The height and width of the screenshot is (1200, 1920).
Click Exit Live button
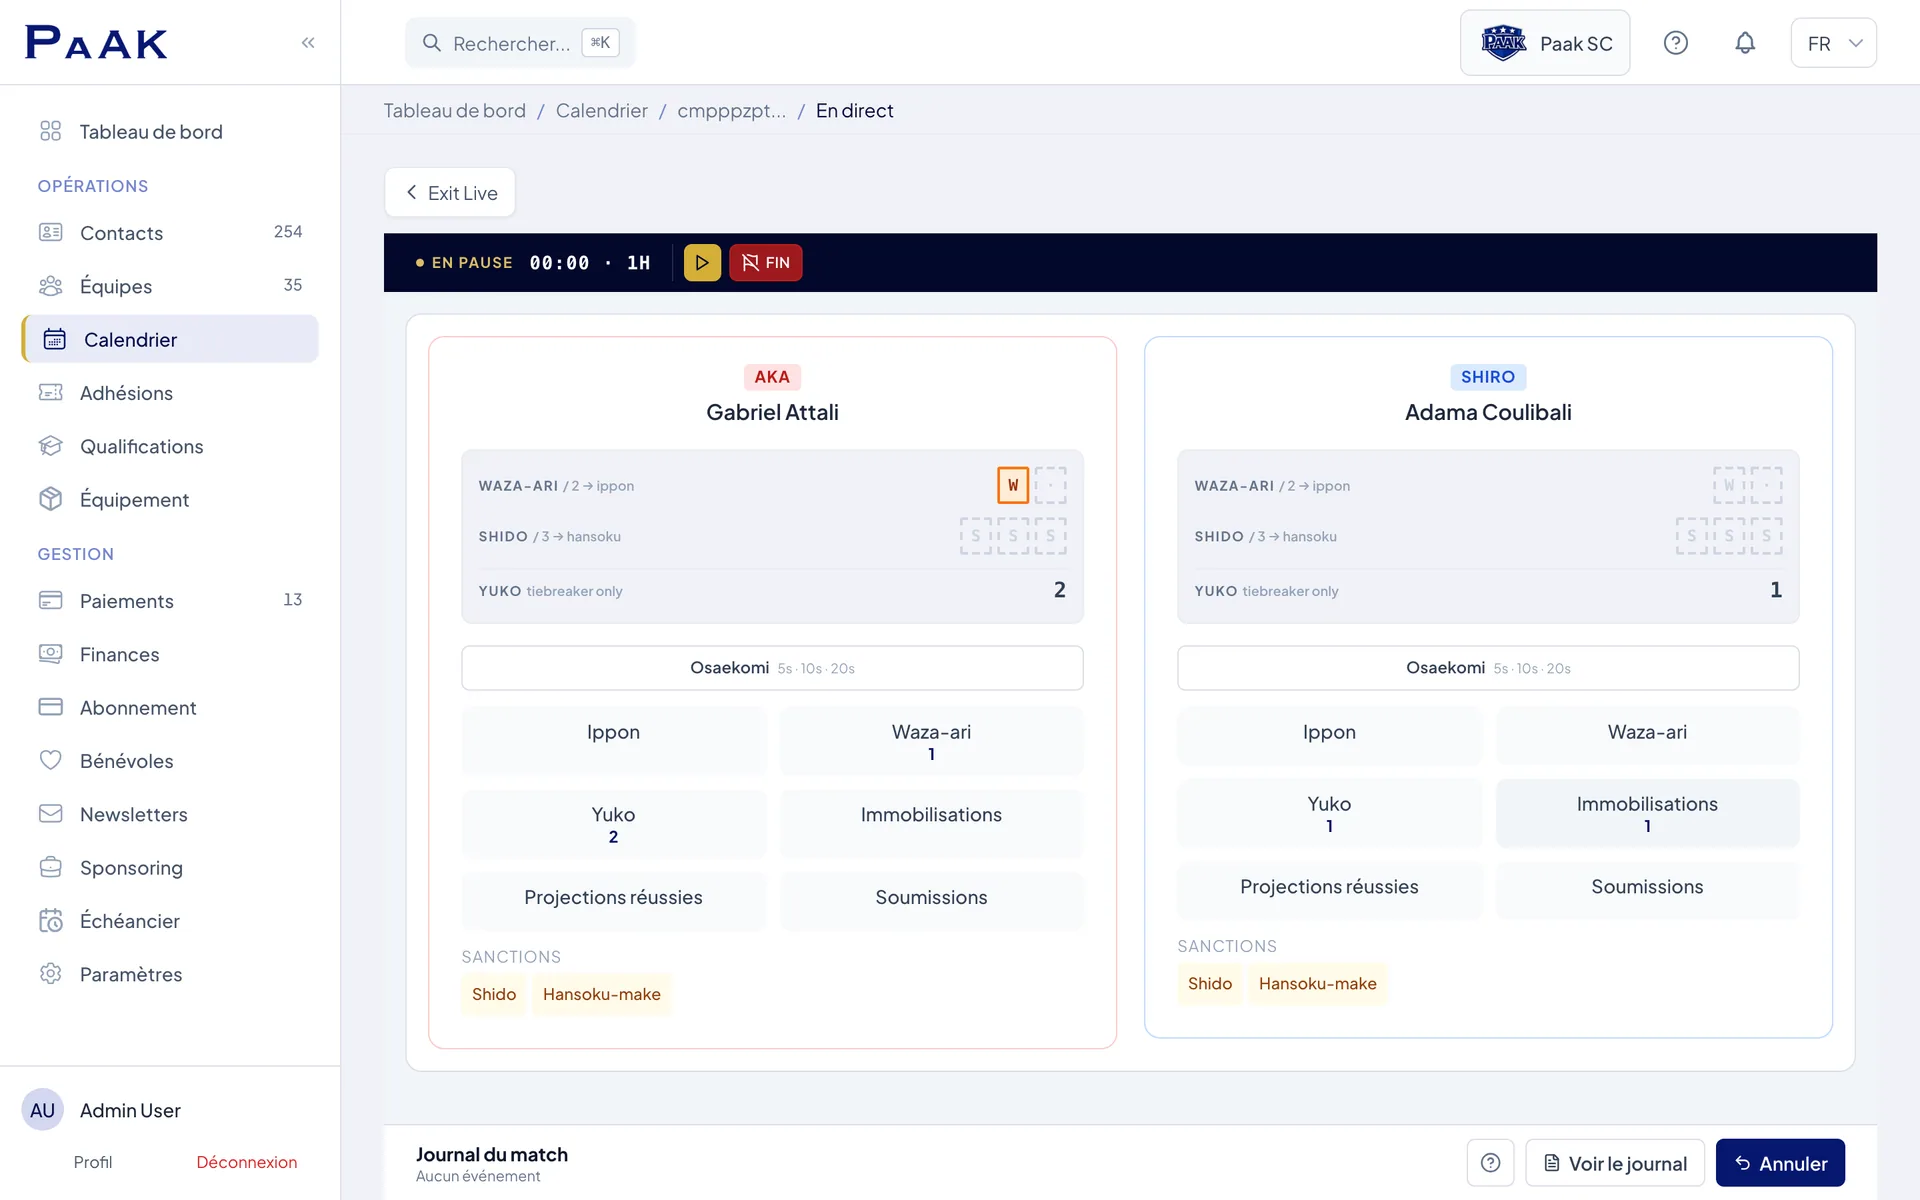coord(450,193)
